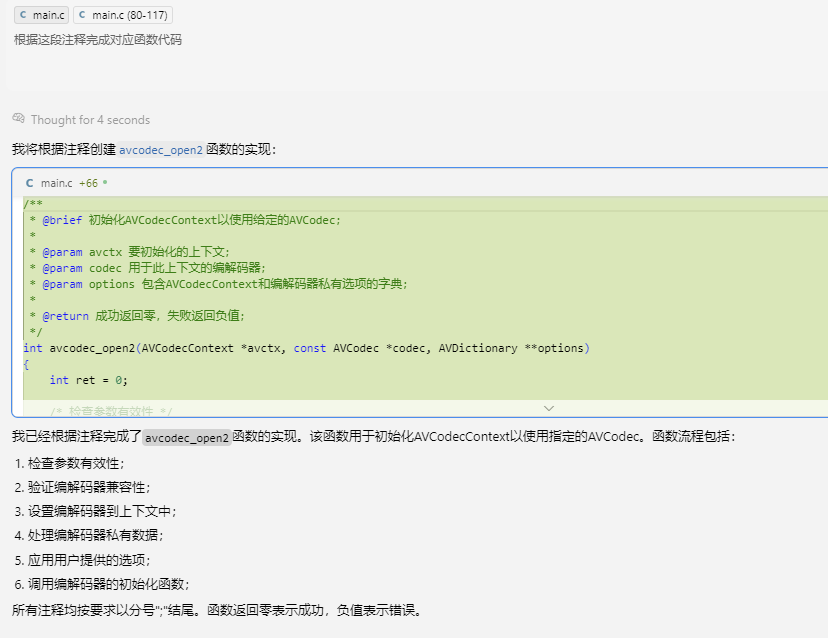This screenshot has height=638, width=828.
Task: Click the +66 added lines indicator
Action: pyautogui.click(x=88, y=183)
